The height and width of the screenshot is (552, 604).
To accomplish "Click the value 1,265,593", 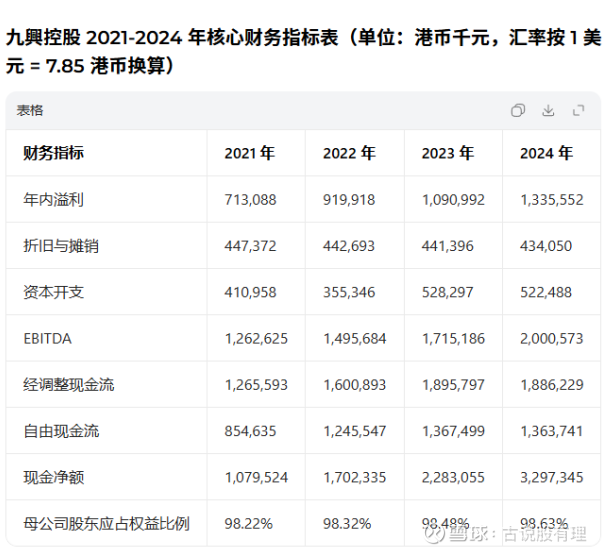I will [256, 385].
